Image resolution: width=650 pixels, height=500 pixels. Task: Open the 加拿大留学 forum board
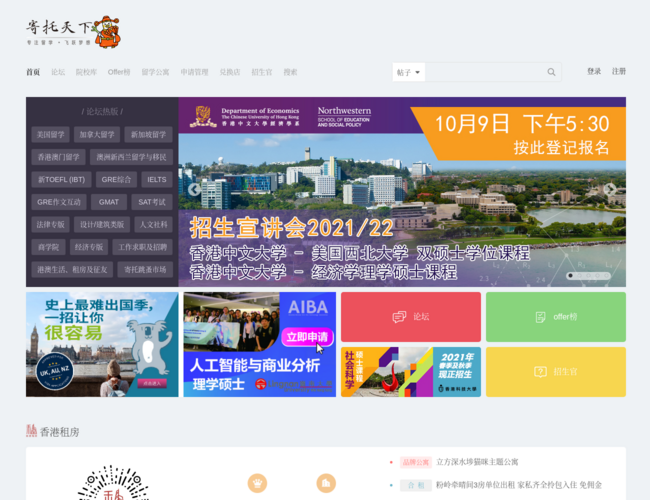coord(97,135)
